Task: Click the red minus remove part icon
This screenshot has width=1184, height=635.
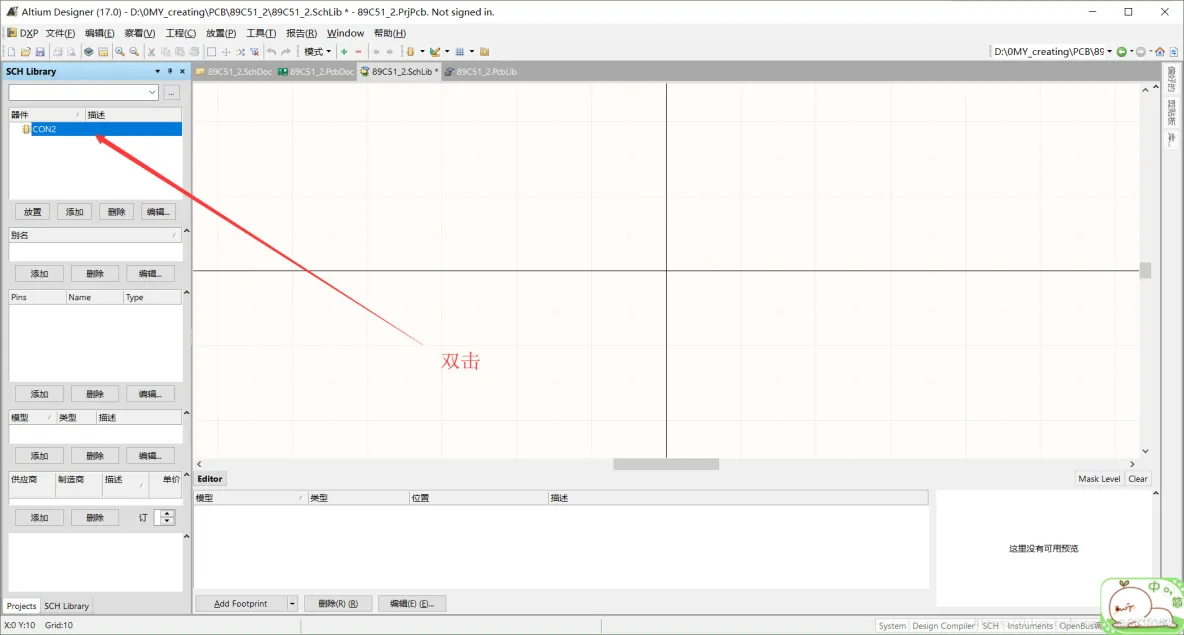Action: click(x=359, y=51)
